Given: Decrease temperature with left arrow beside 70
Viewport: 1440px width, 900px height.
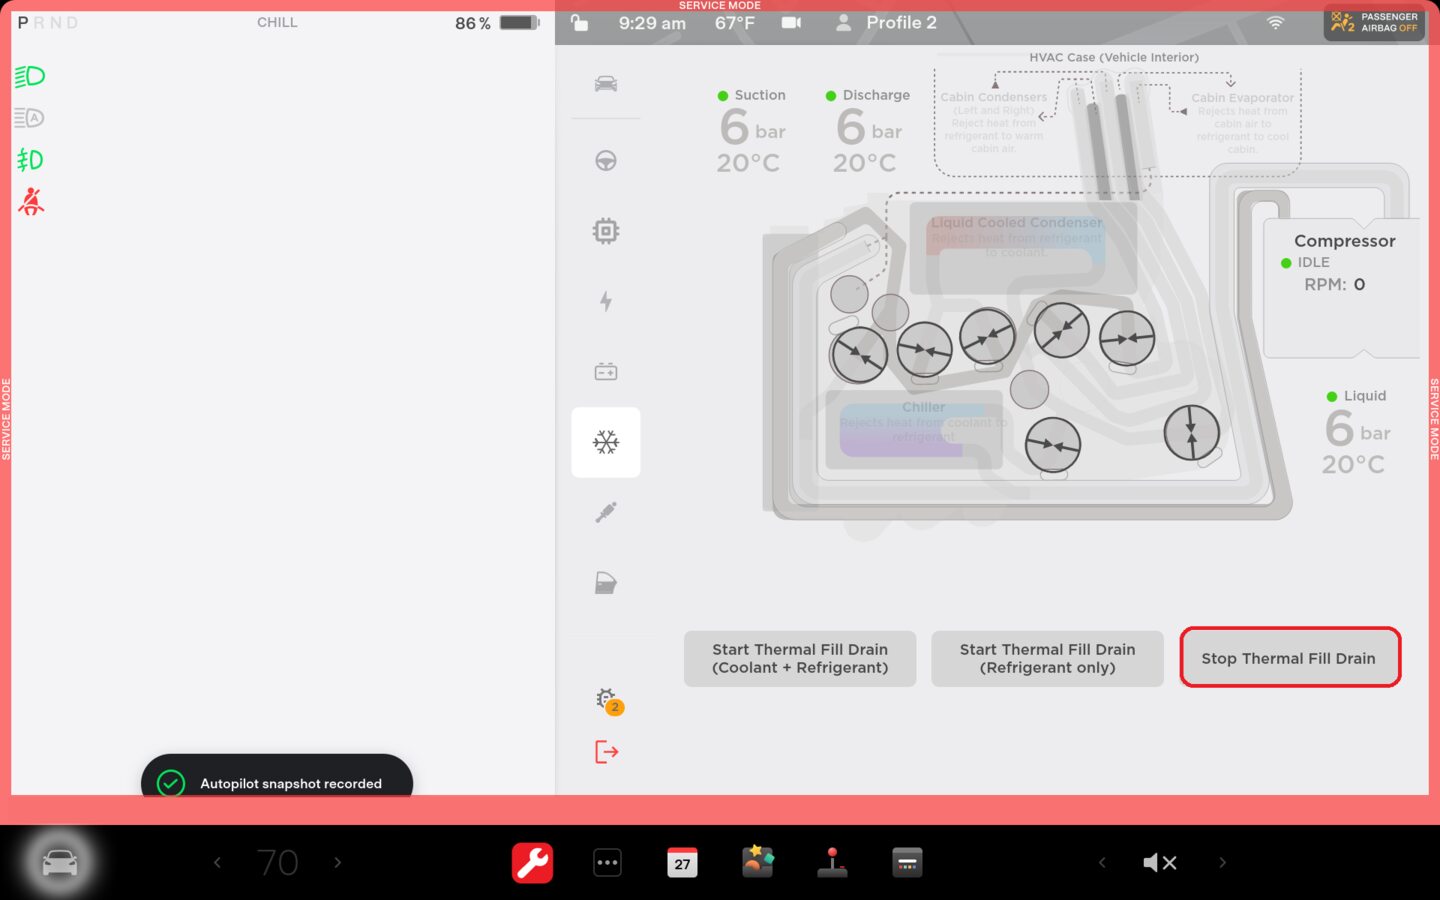Looking at the screenshot, I should click(217, 862).
